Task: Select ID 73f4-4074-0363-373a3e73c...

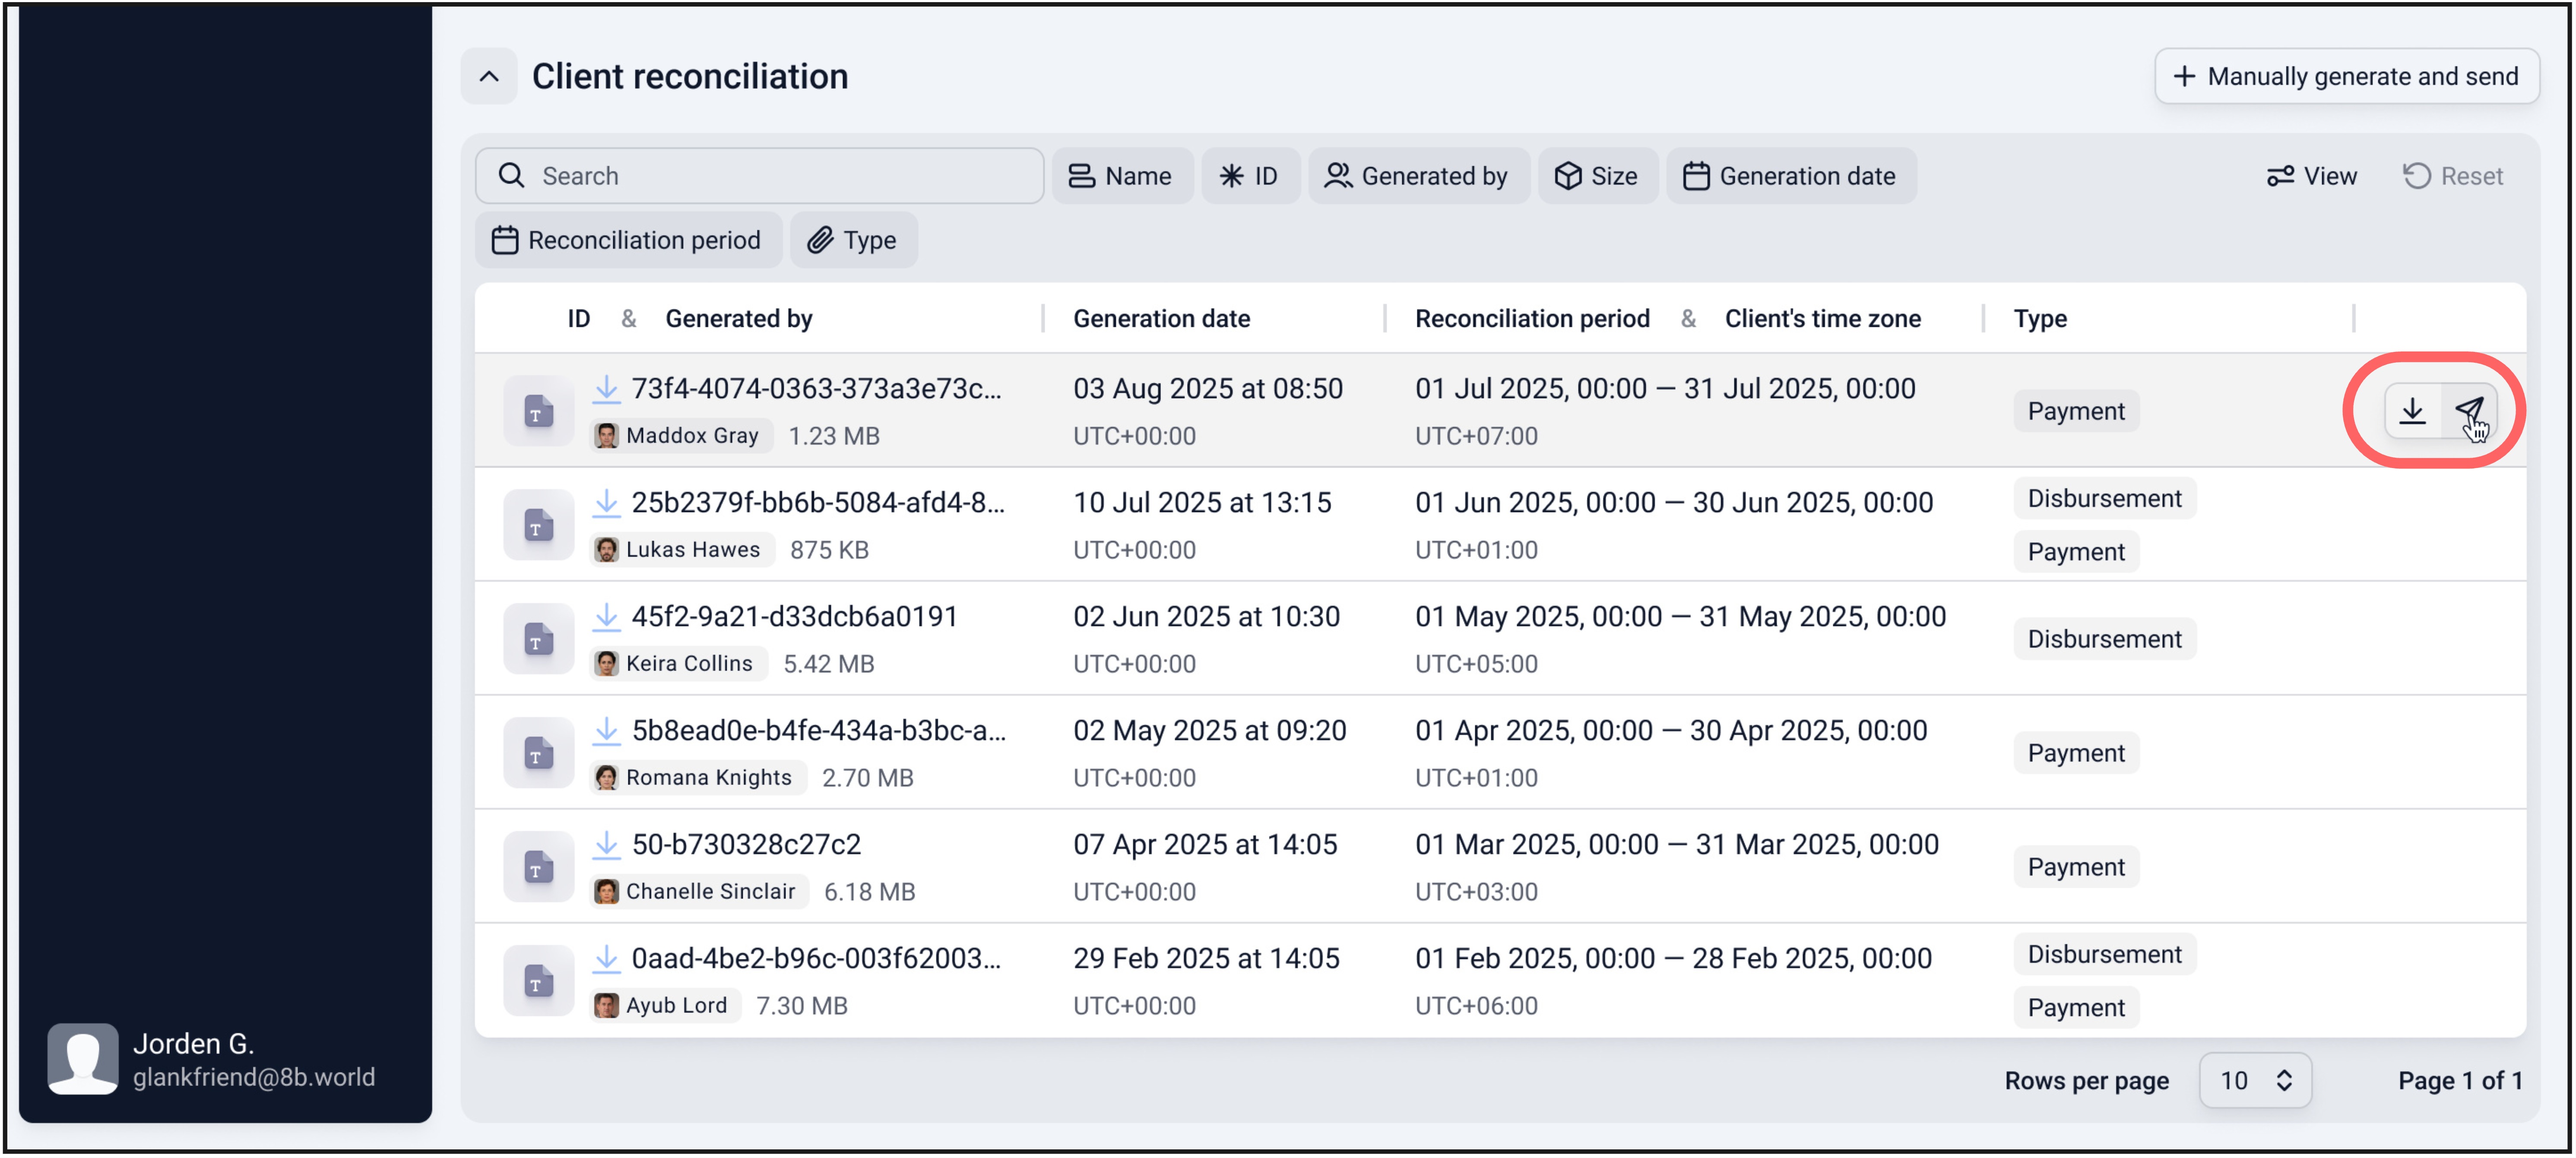Action: (x=816, y=389)
